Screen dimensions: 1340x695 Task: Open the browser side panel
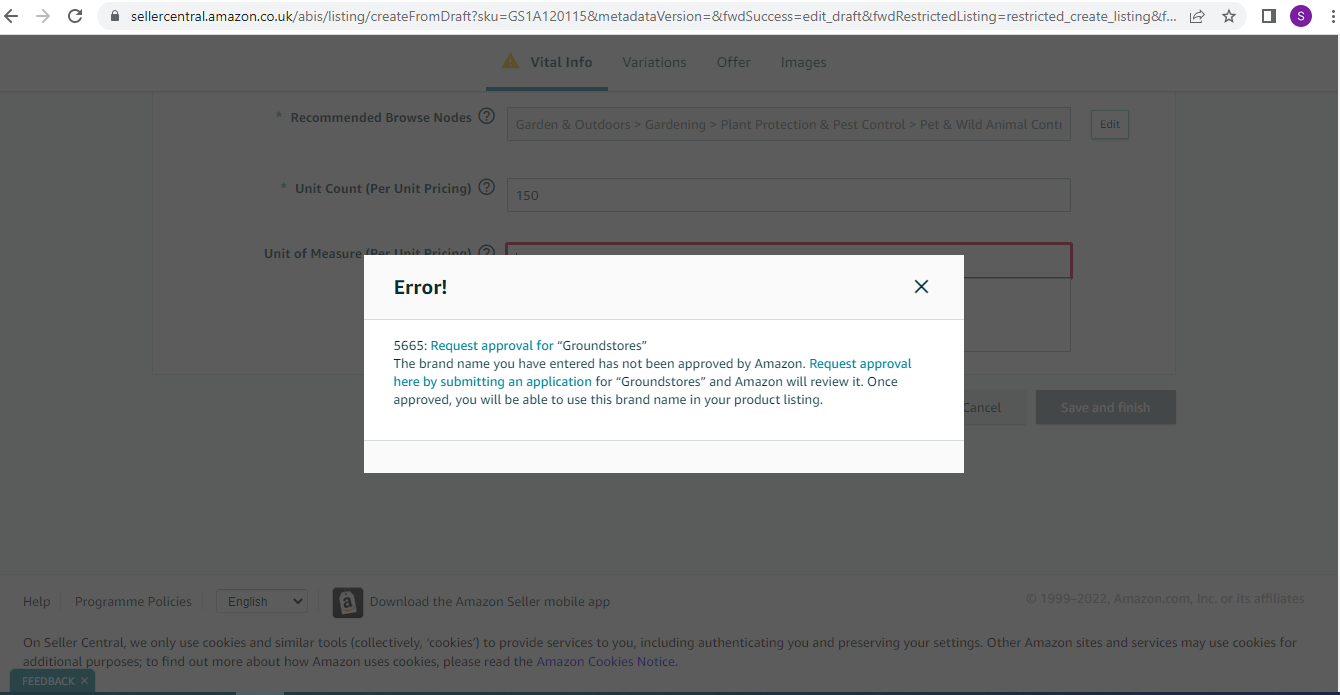pyautogui.click(x=1269, y=16)
